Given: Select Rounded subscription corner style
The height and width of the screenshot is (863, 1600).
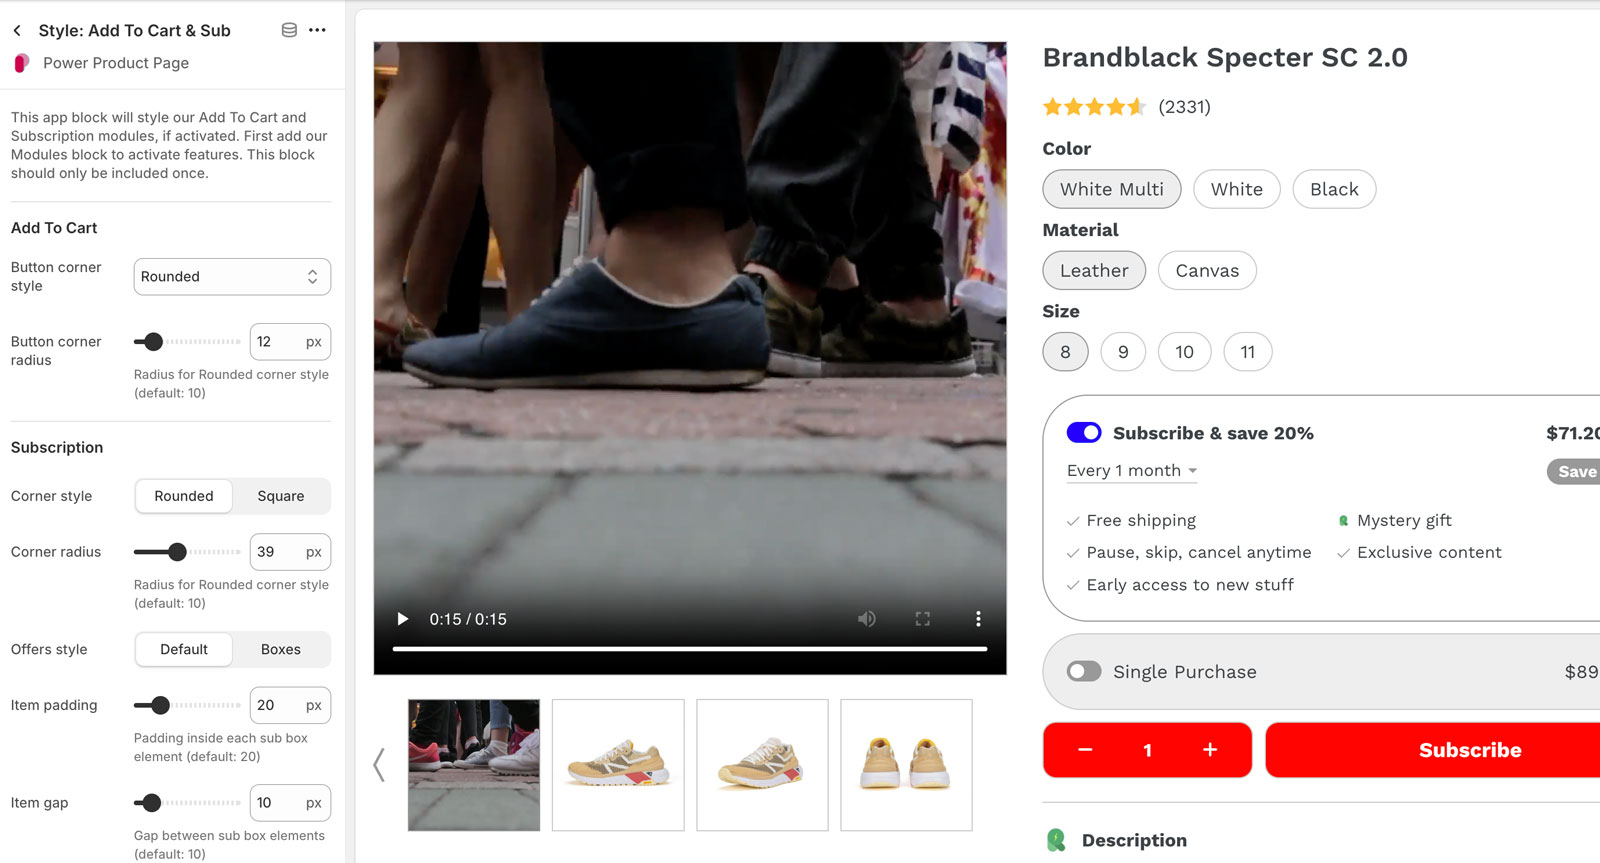Looking at the screenshot, I should click(x=184, y=496).
